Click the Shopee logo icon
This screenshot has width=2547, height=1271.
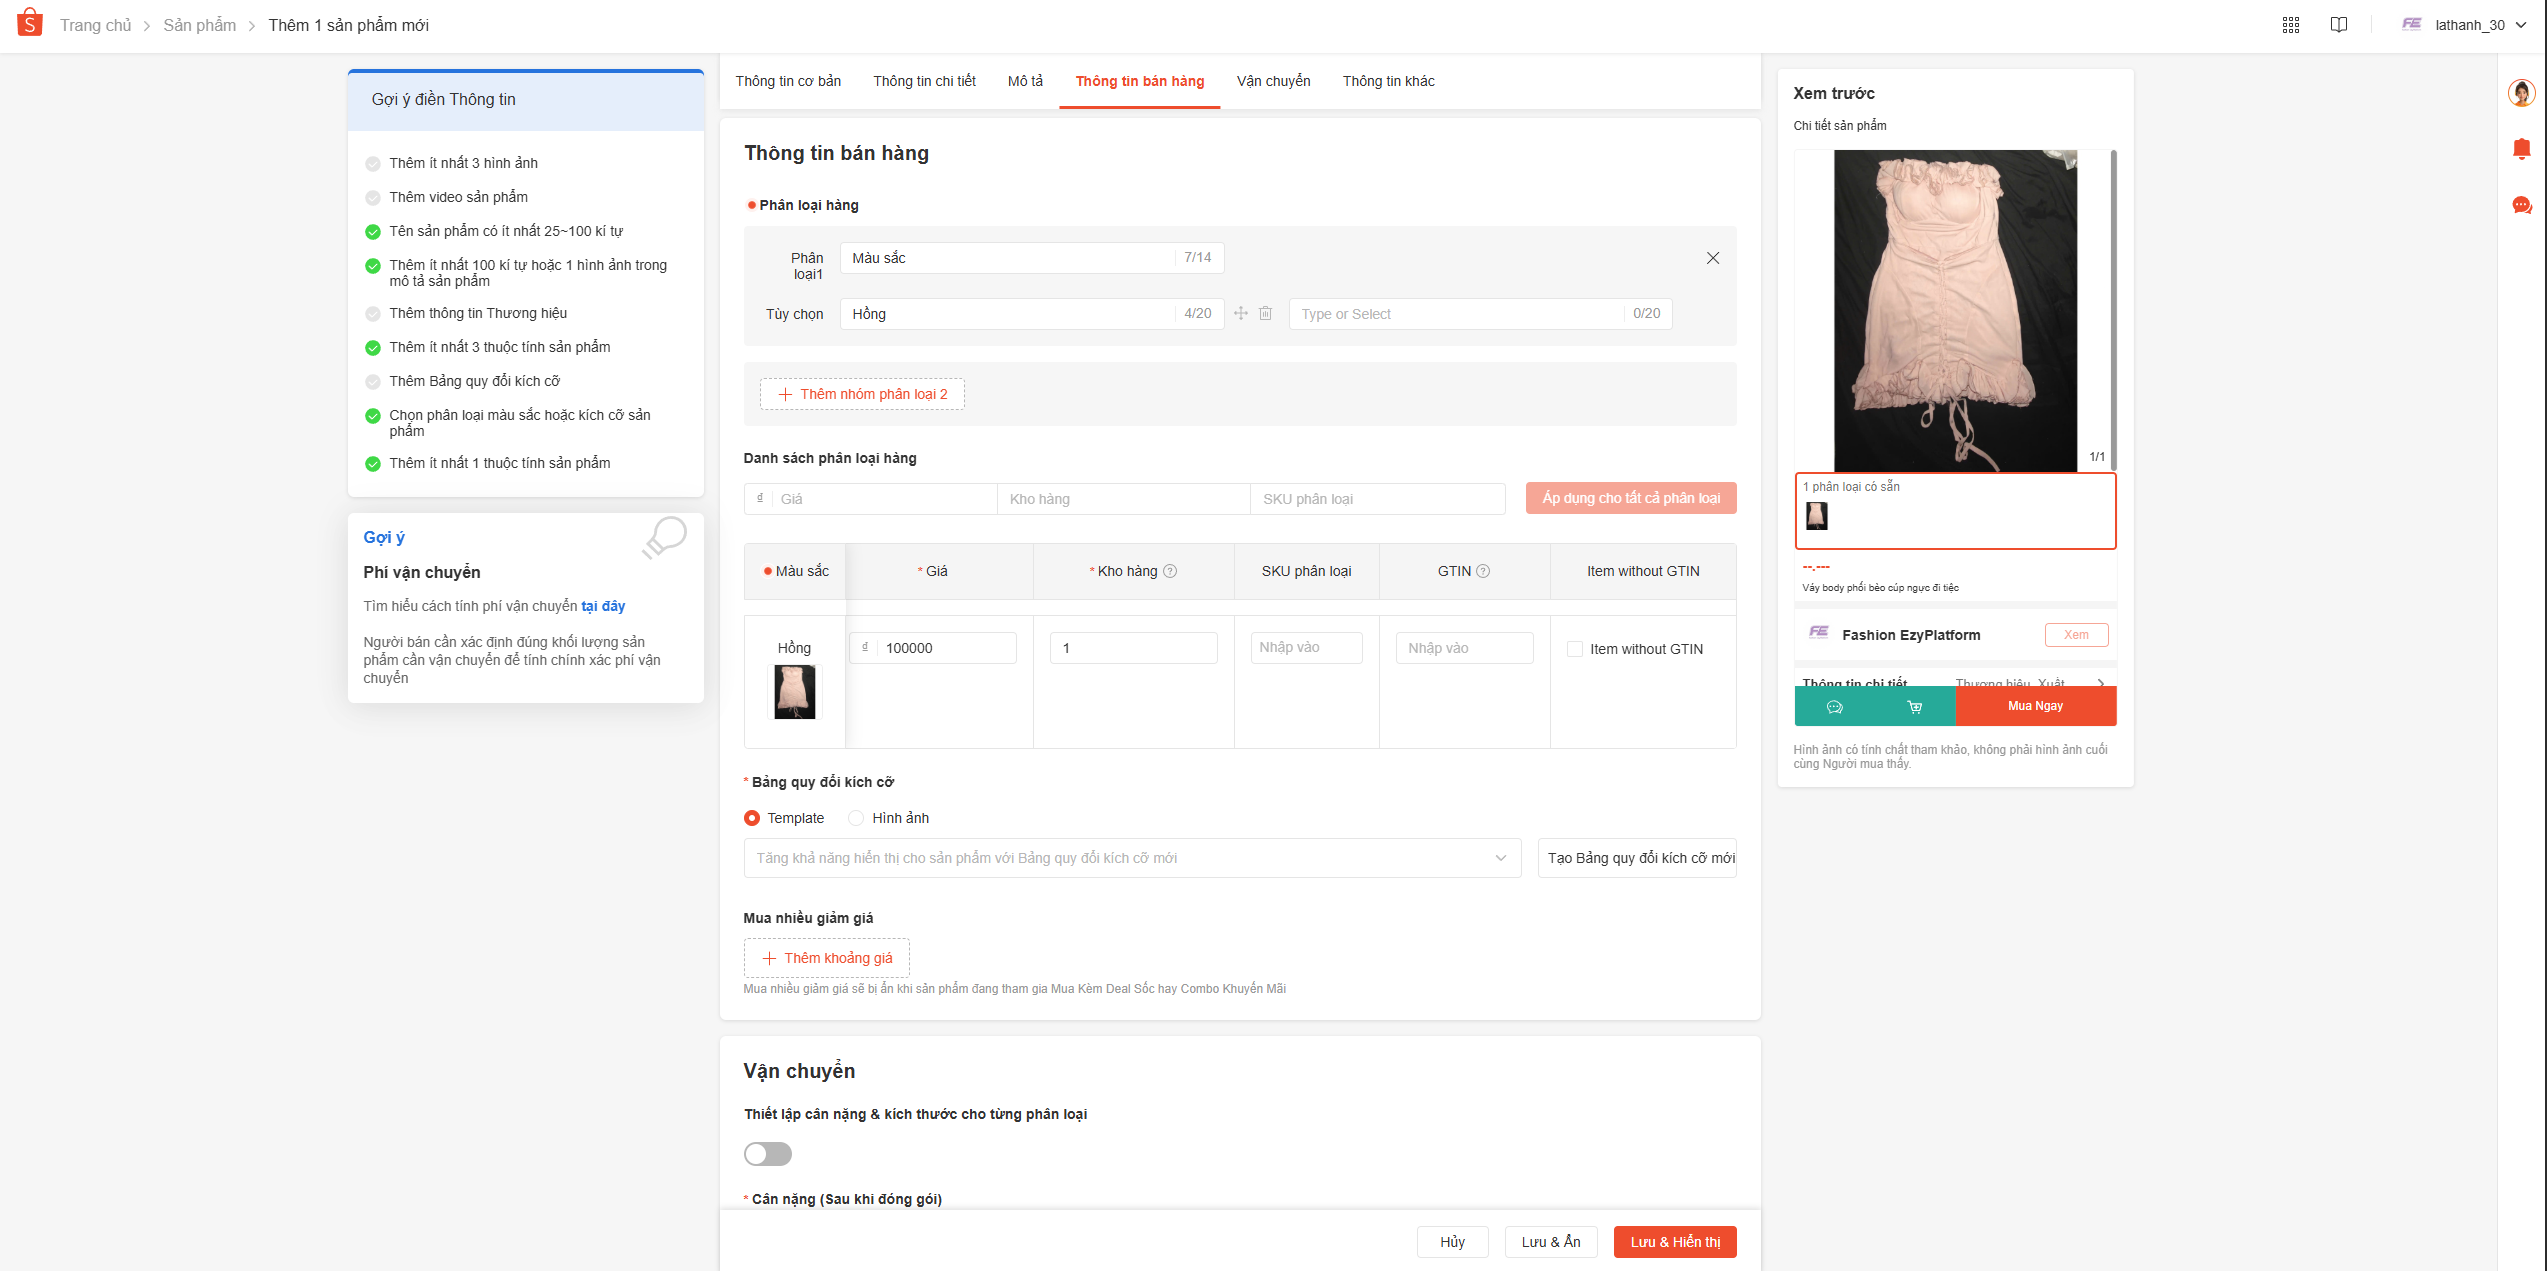(x=30, y=23)
